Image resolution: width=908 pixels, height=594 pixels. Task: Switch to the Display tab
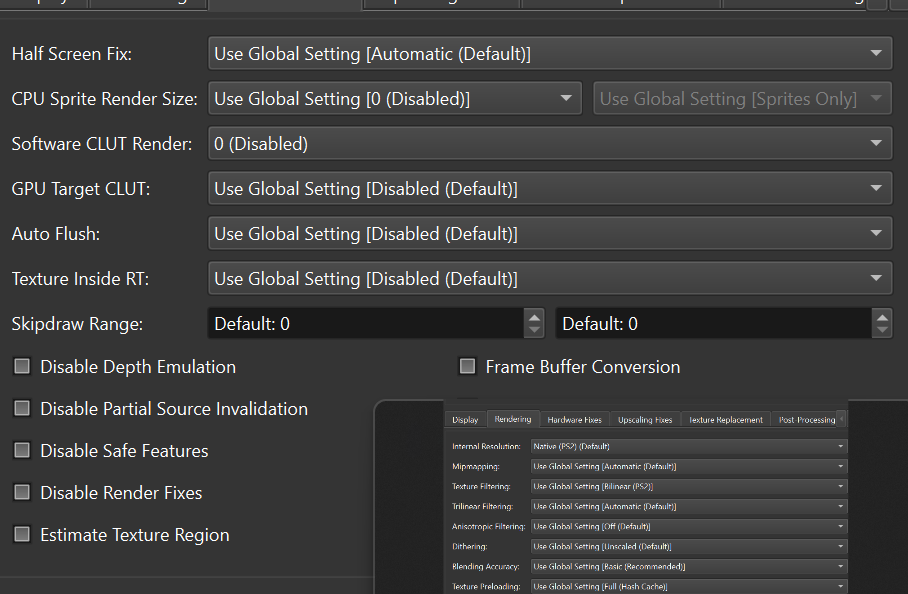tap(464, 419)
